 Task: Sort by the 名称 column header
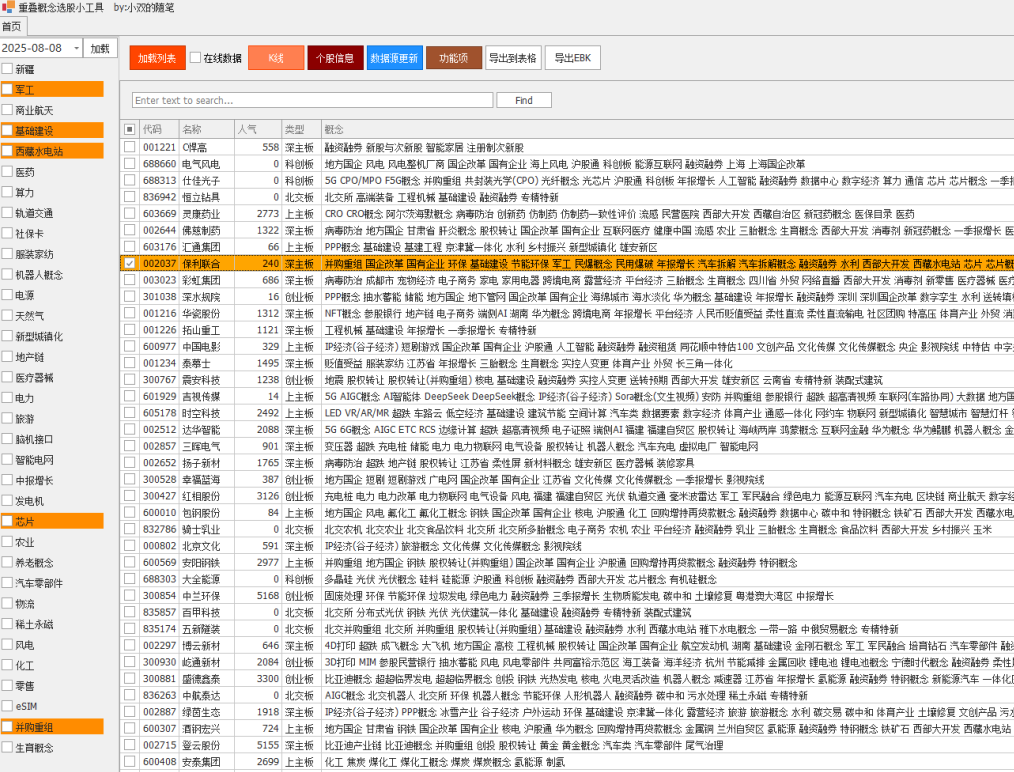pyautogui.click(x=206, y=129)
